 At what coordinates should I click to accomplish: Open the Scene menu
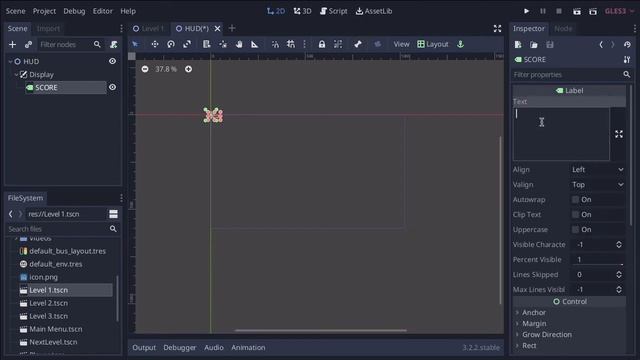point(16,11)
